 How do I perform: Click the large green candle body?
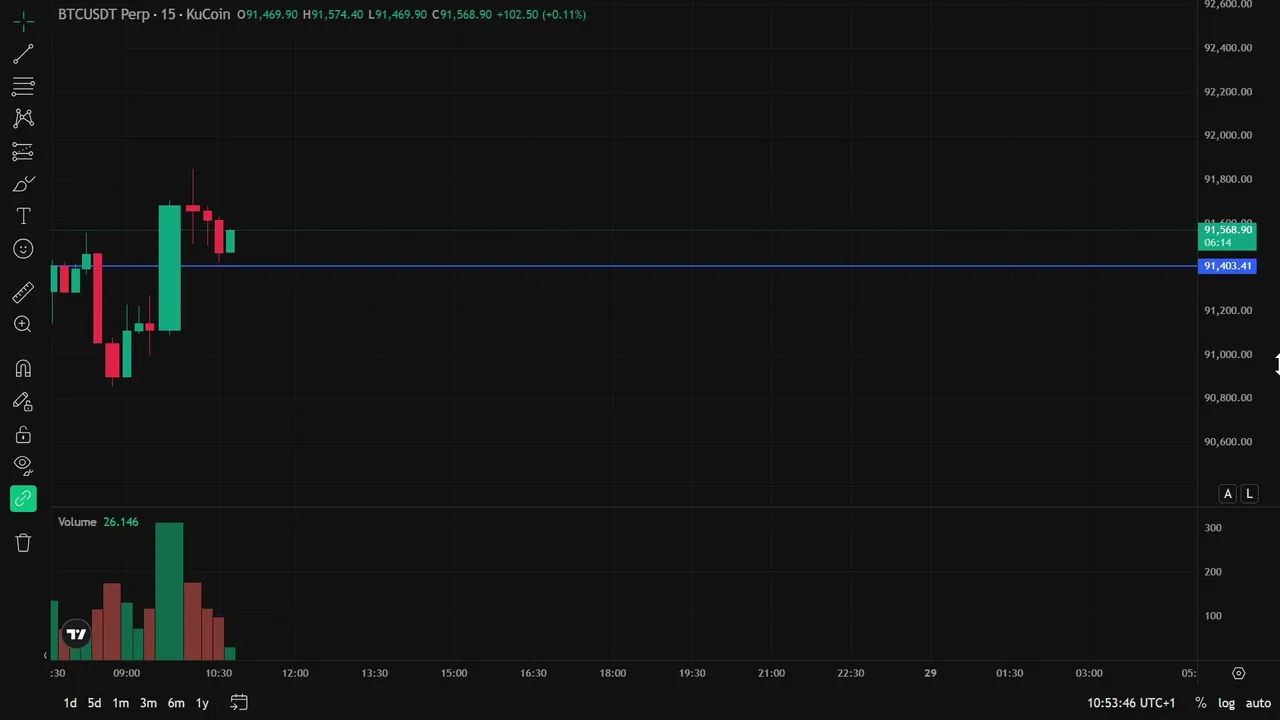[170, 268]
